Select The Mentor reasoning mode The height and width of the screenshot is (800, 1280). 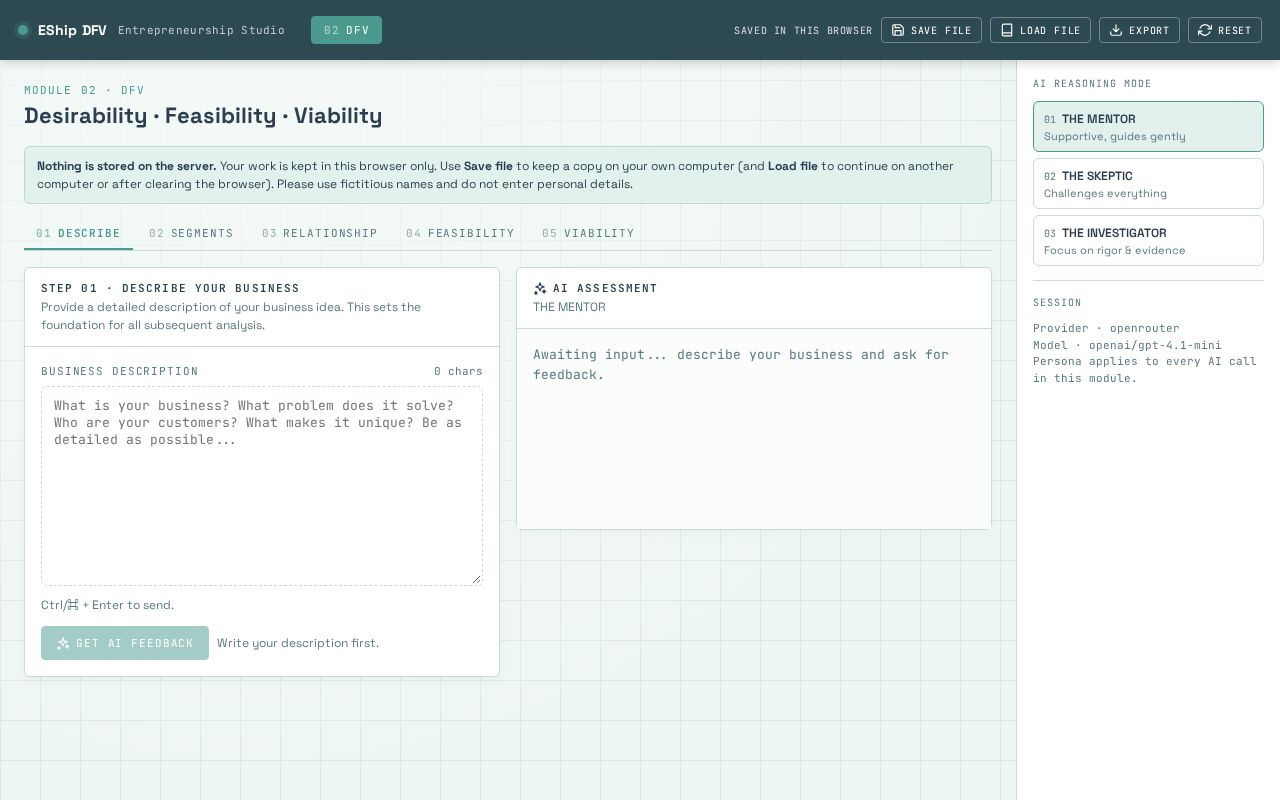pyautogui.click(x=1148, y=126)
